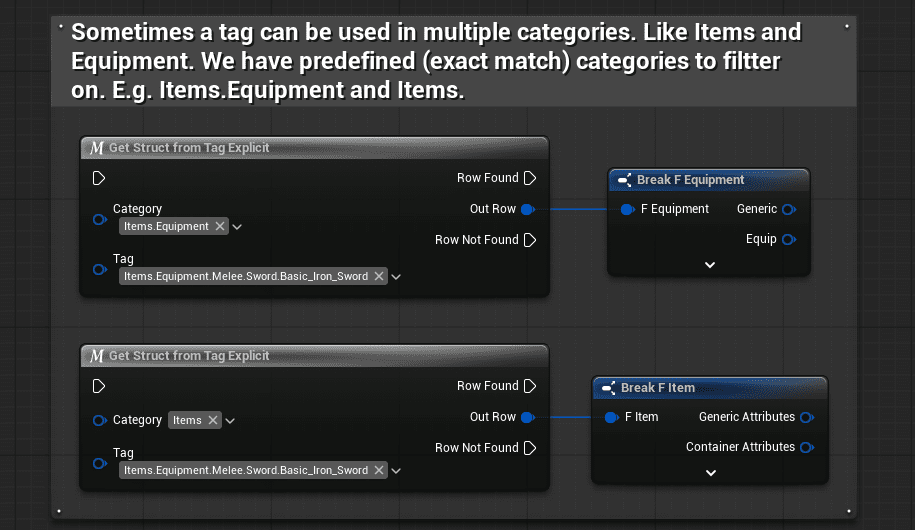915x530 pixels.
Task: Click Tag input pin on top node
Action: click(x=100, y=269)
